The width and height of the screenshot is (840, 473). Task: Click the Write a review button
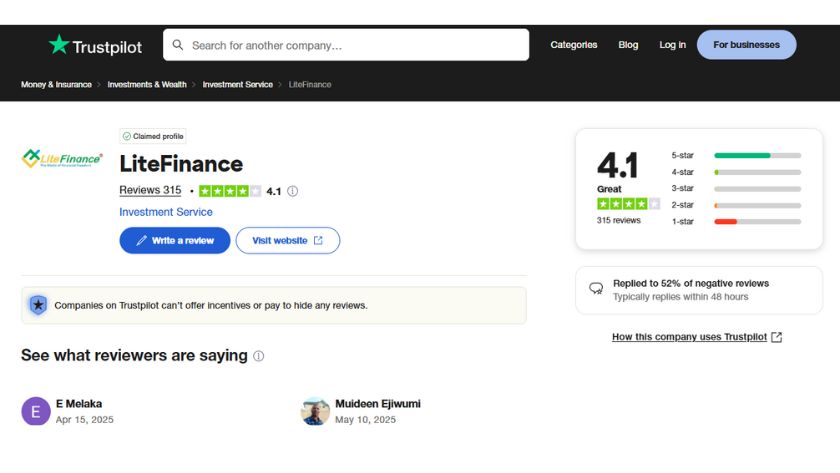175,241
